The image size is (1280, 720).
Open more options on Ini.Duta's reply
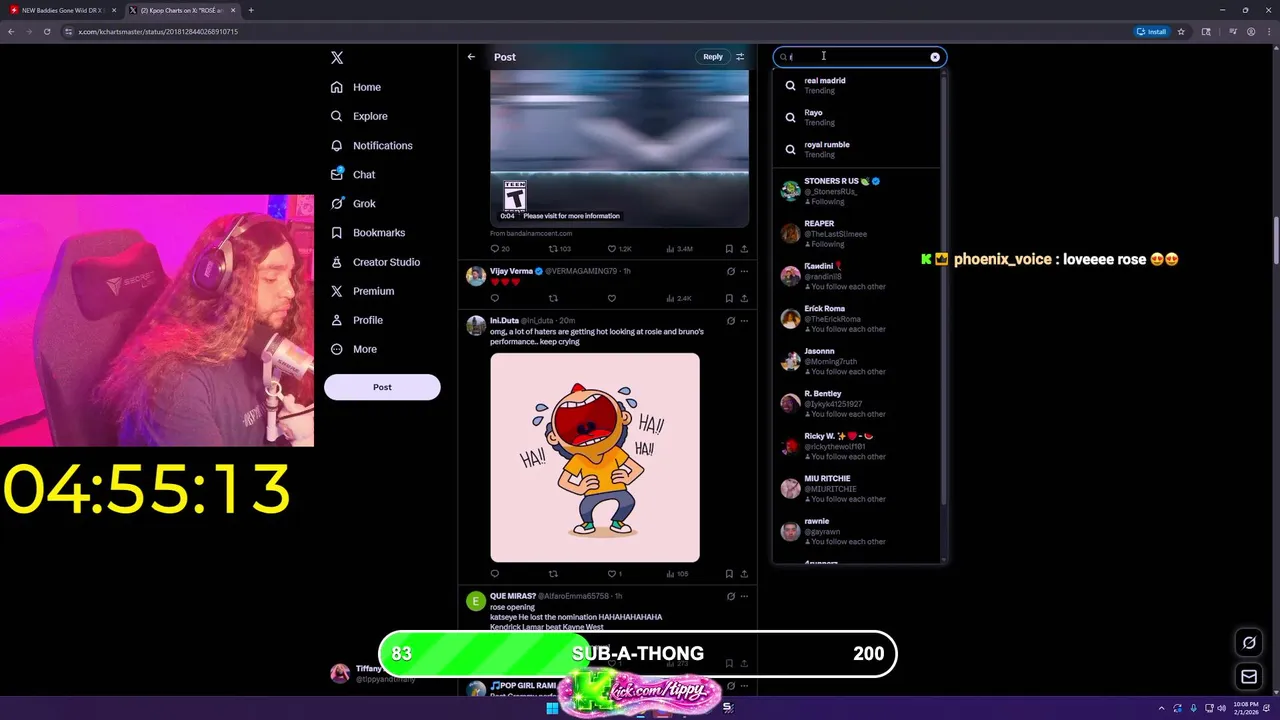click(x=744, y=321)
